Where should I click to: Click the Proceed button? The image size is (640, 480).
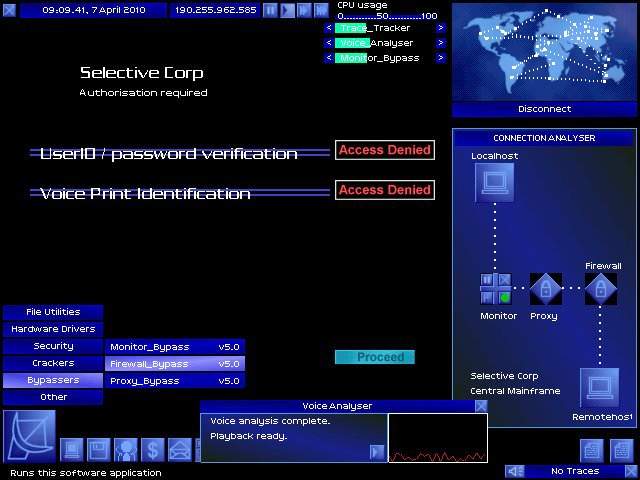point(375,357)
